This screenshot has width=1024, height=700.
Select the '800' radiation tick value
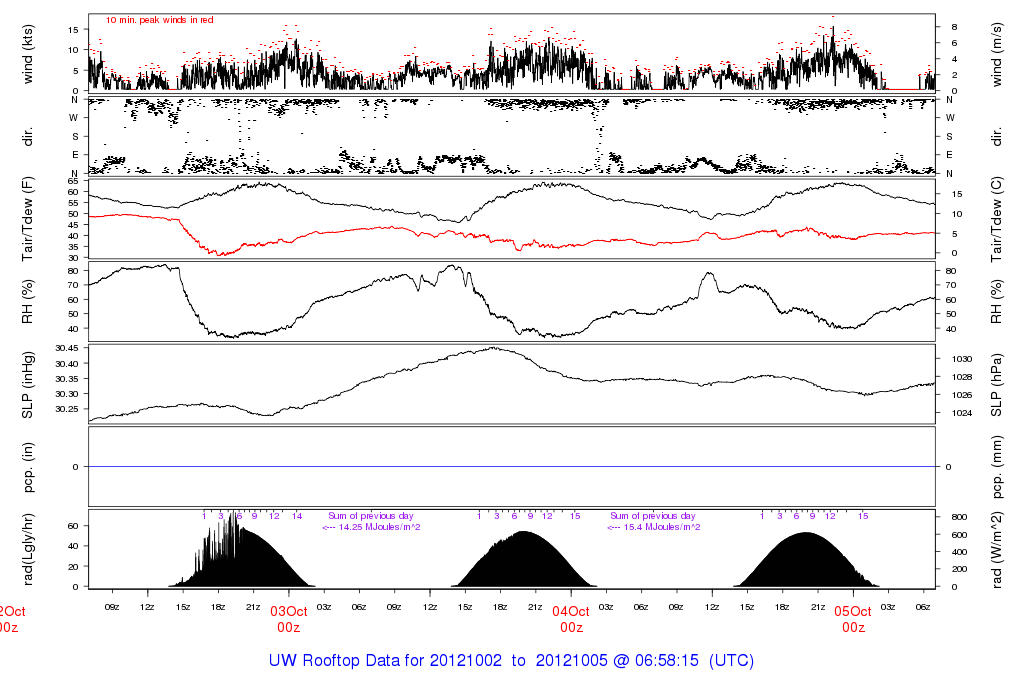point(959,517)
